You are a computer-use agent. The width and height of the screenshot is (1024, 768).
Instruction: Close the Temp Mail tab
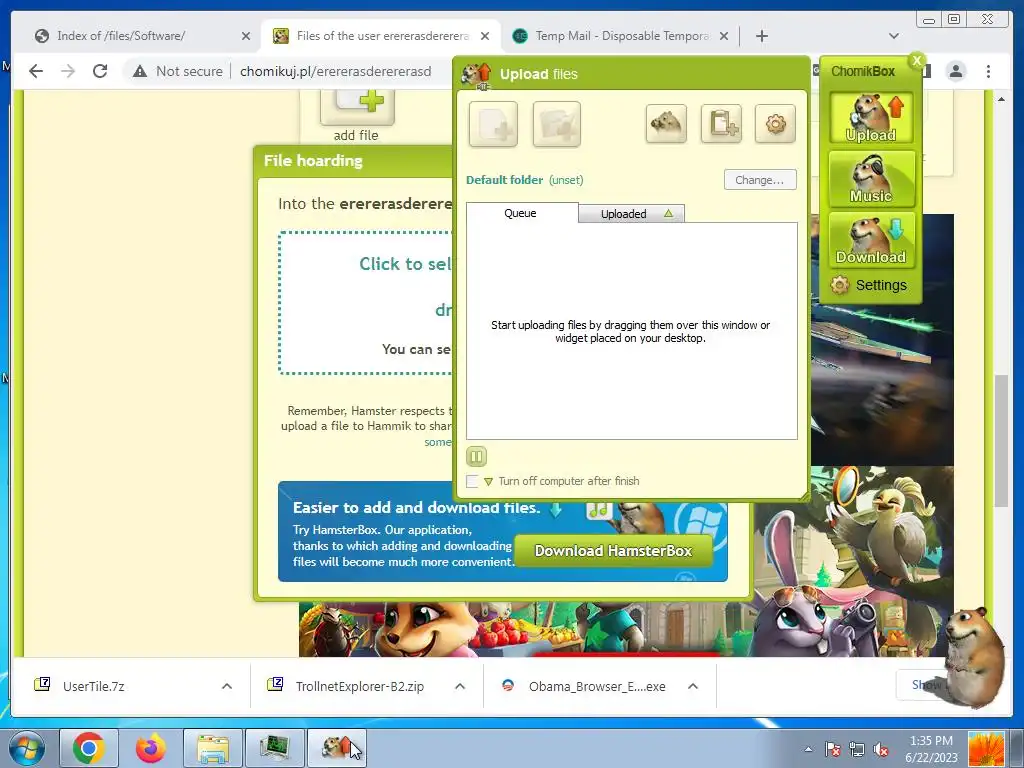pyautogui.click(x=724, y=36)
